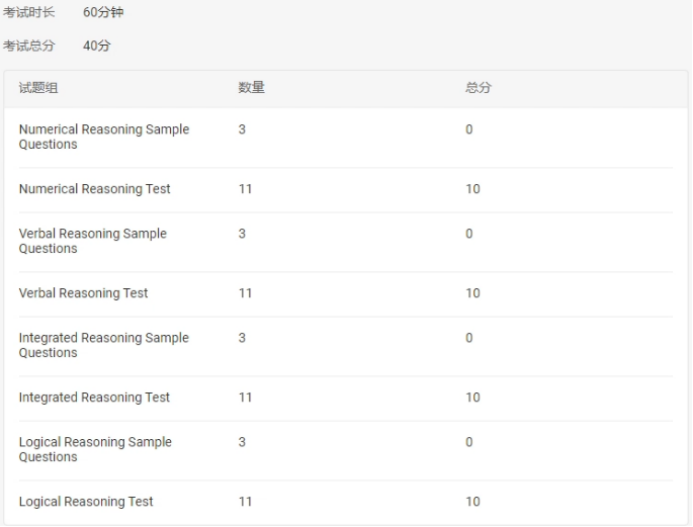The height and width of the screenshot is (527, 693).
Task: Click the 试题组 column header
Action: (38, 88)
